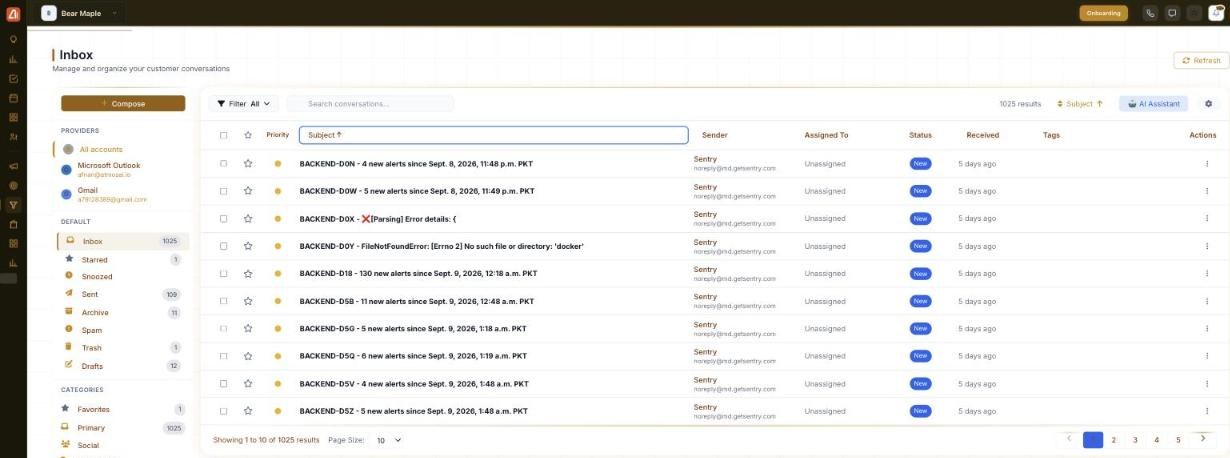Open the Starred folder

[123, 259]
